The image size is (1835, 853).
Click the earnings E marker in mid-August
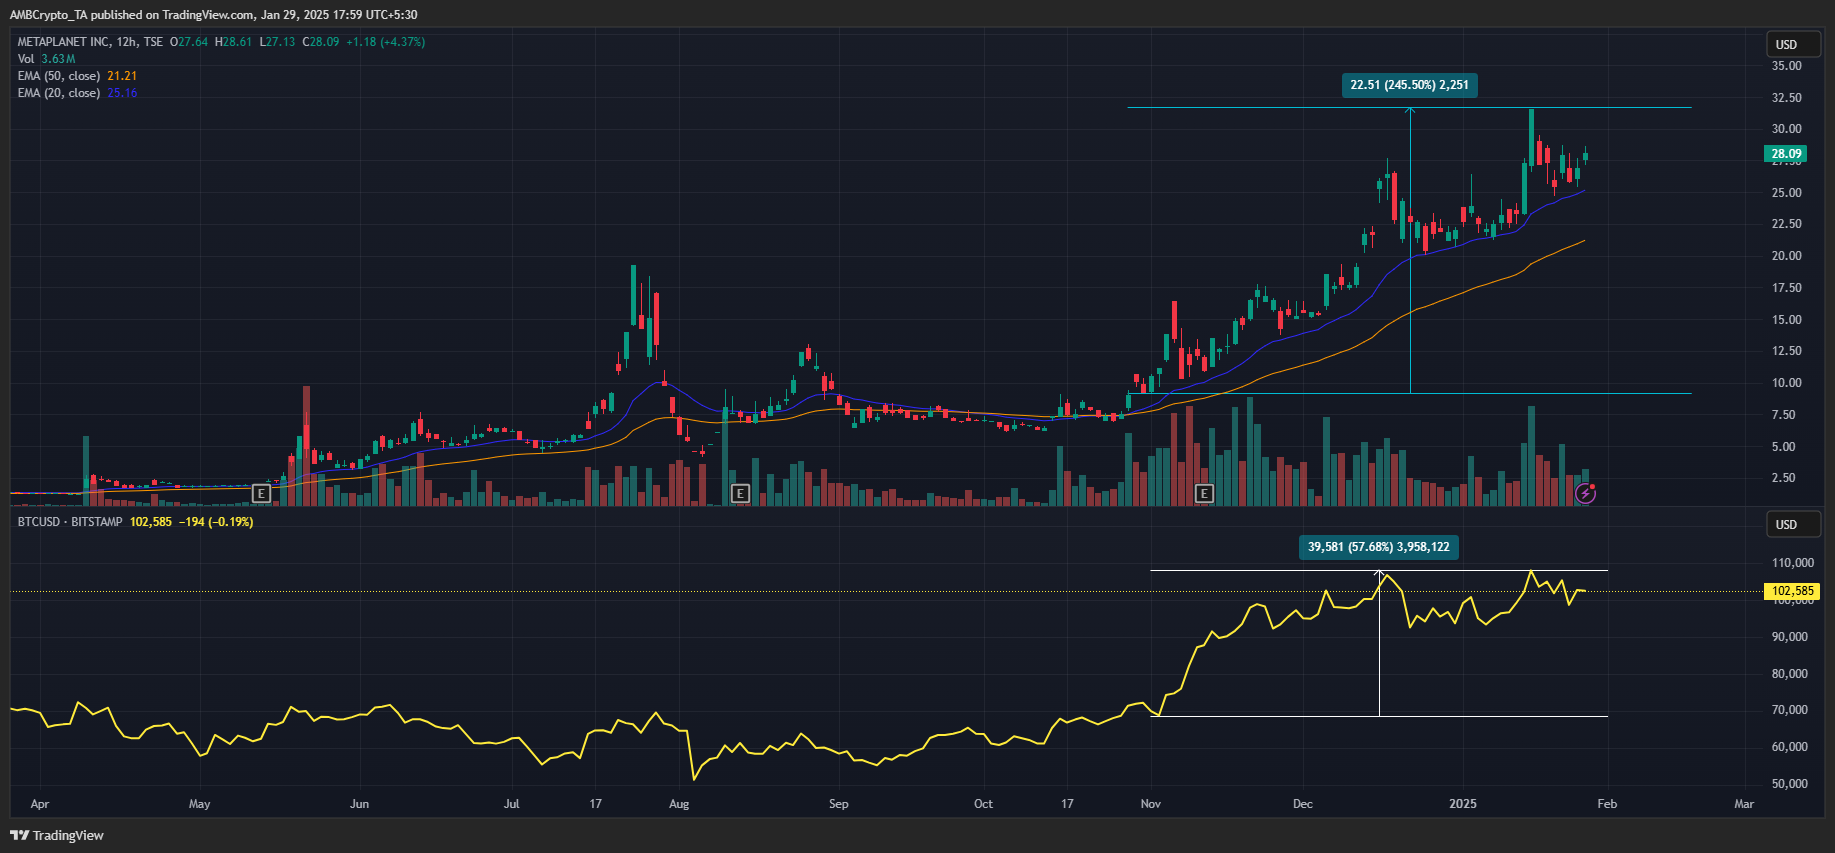tap(740, 493)
